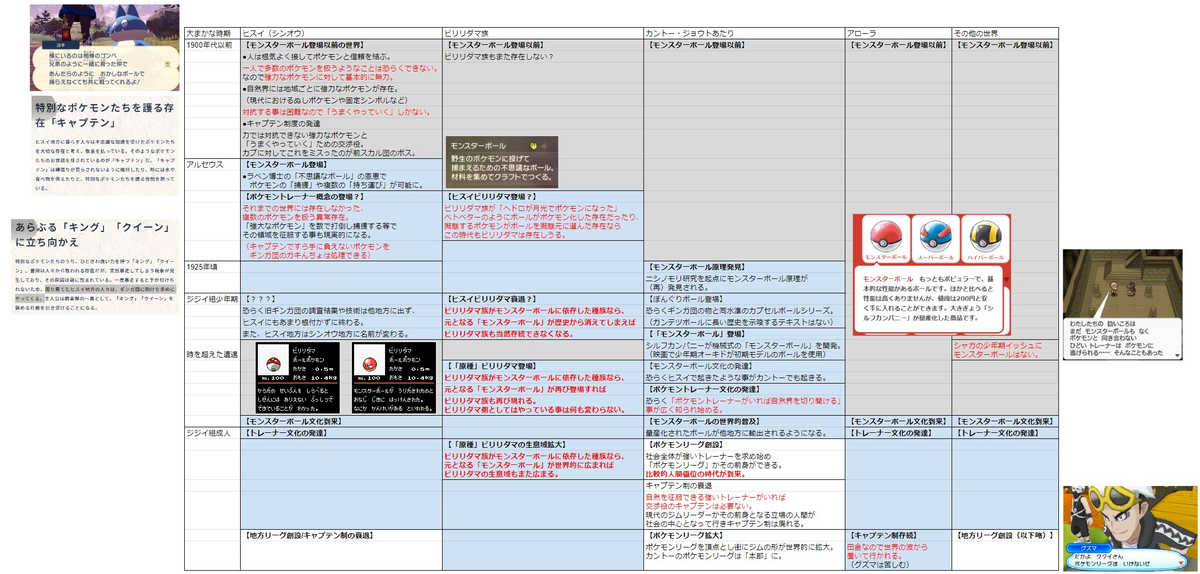Select the ビリリダマ族 column header
Image resolution: width=1200 pixels, height=574 pixels.
pyautogui.click(x=543, y=34)
